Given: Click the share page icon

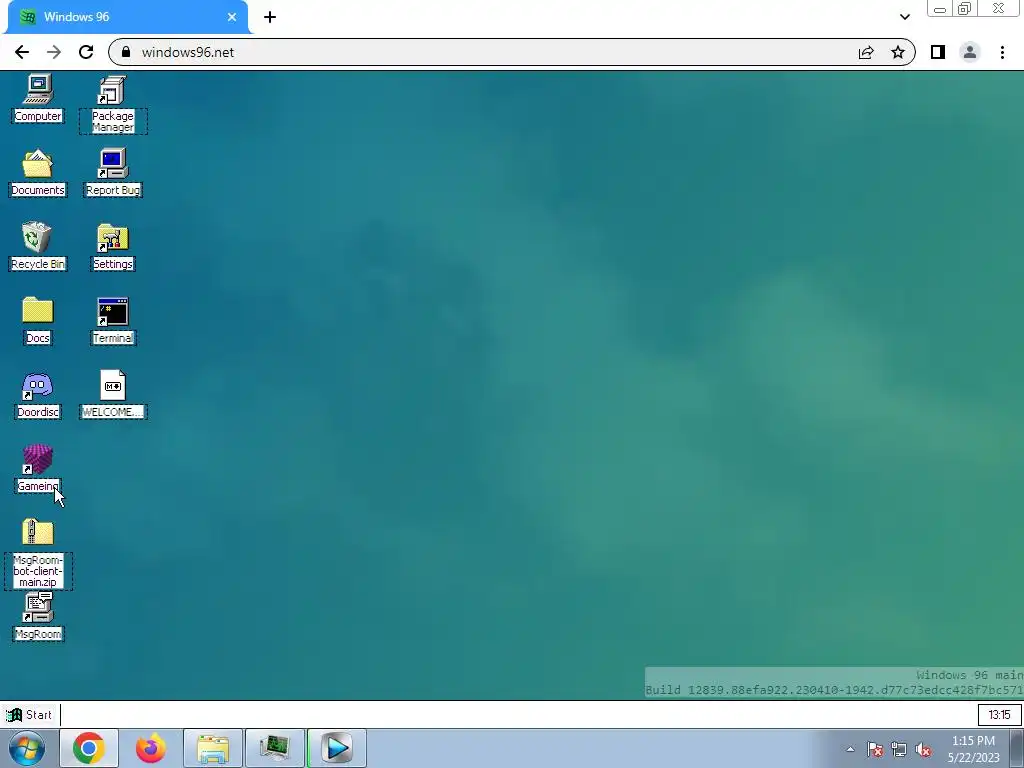Looking at the screenshot, I should pyautogui.click(x=866, y=52).
